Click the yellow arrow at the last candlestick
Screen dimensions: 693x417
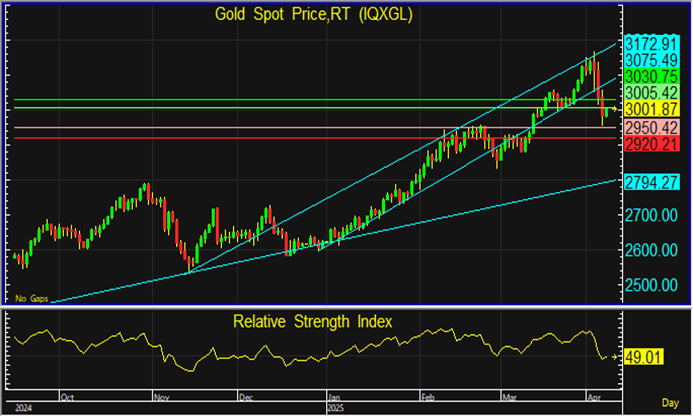(x=614, y=108)
